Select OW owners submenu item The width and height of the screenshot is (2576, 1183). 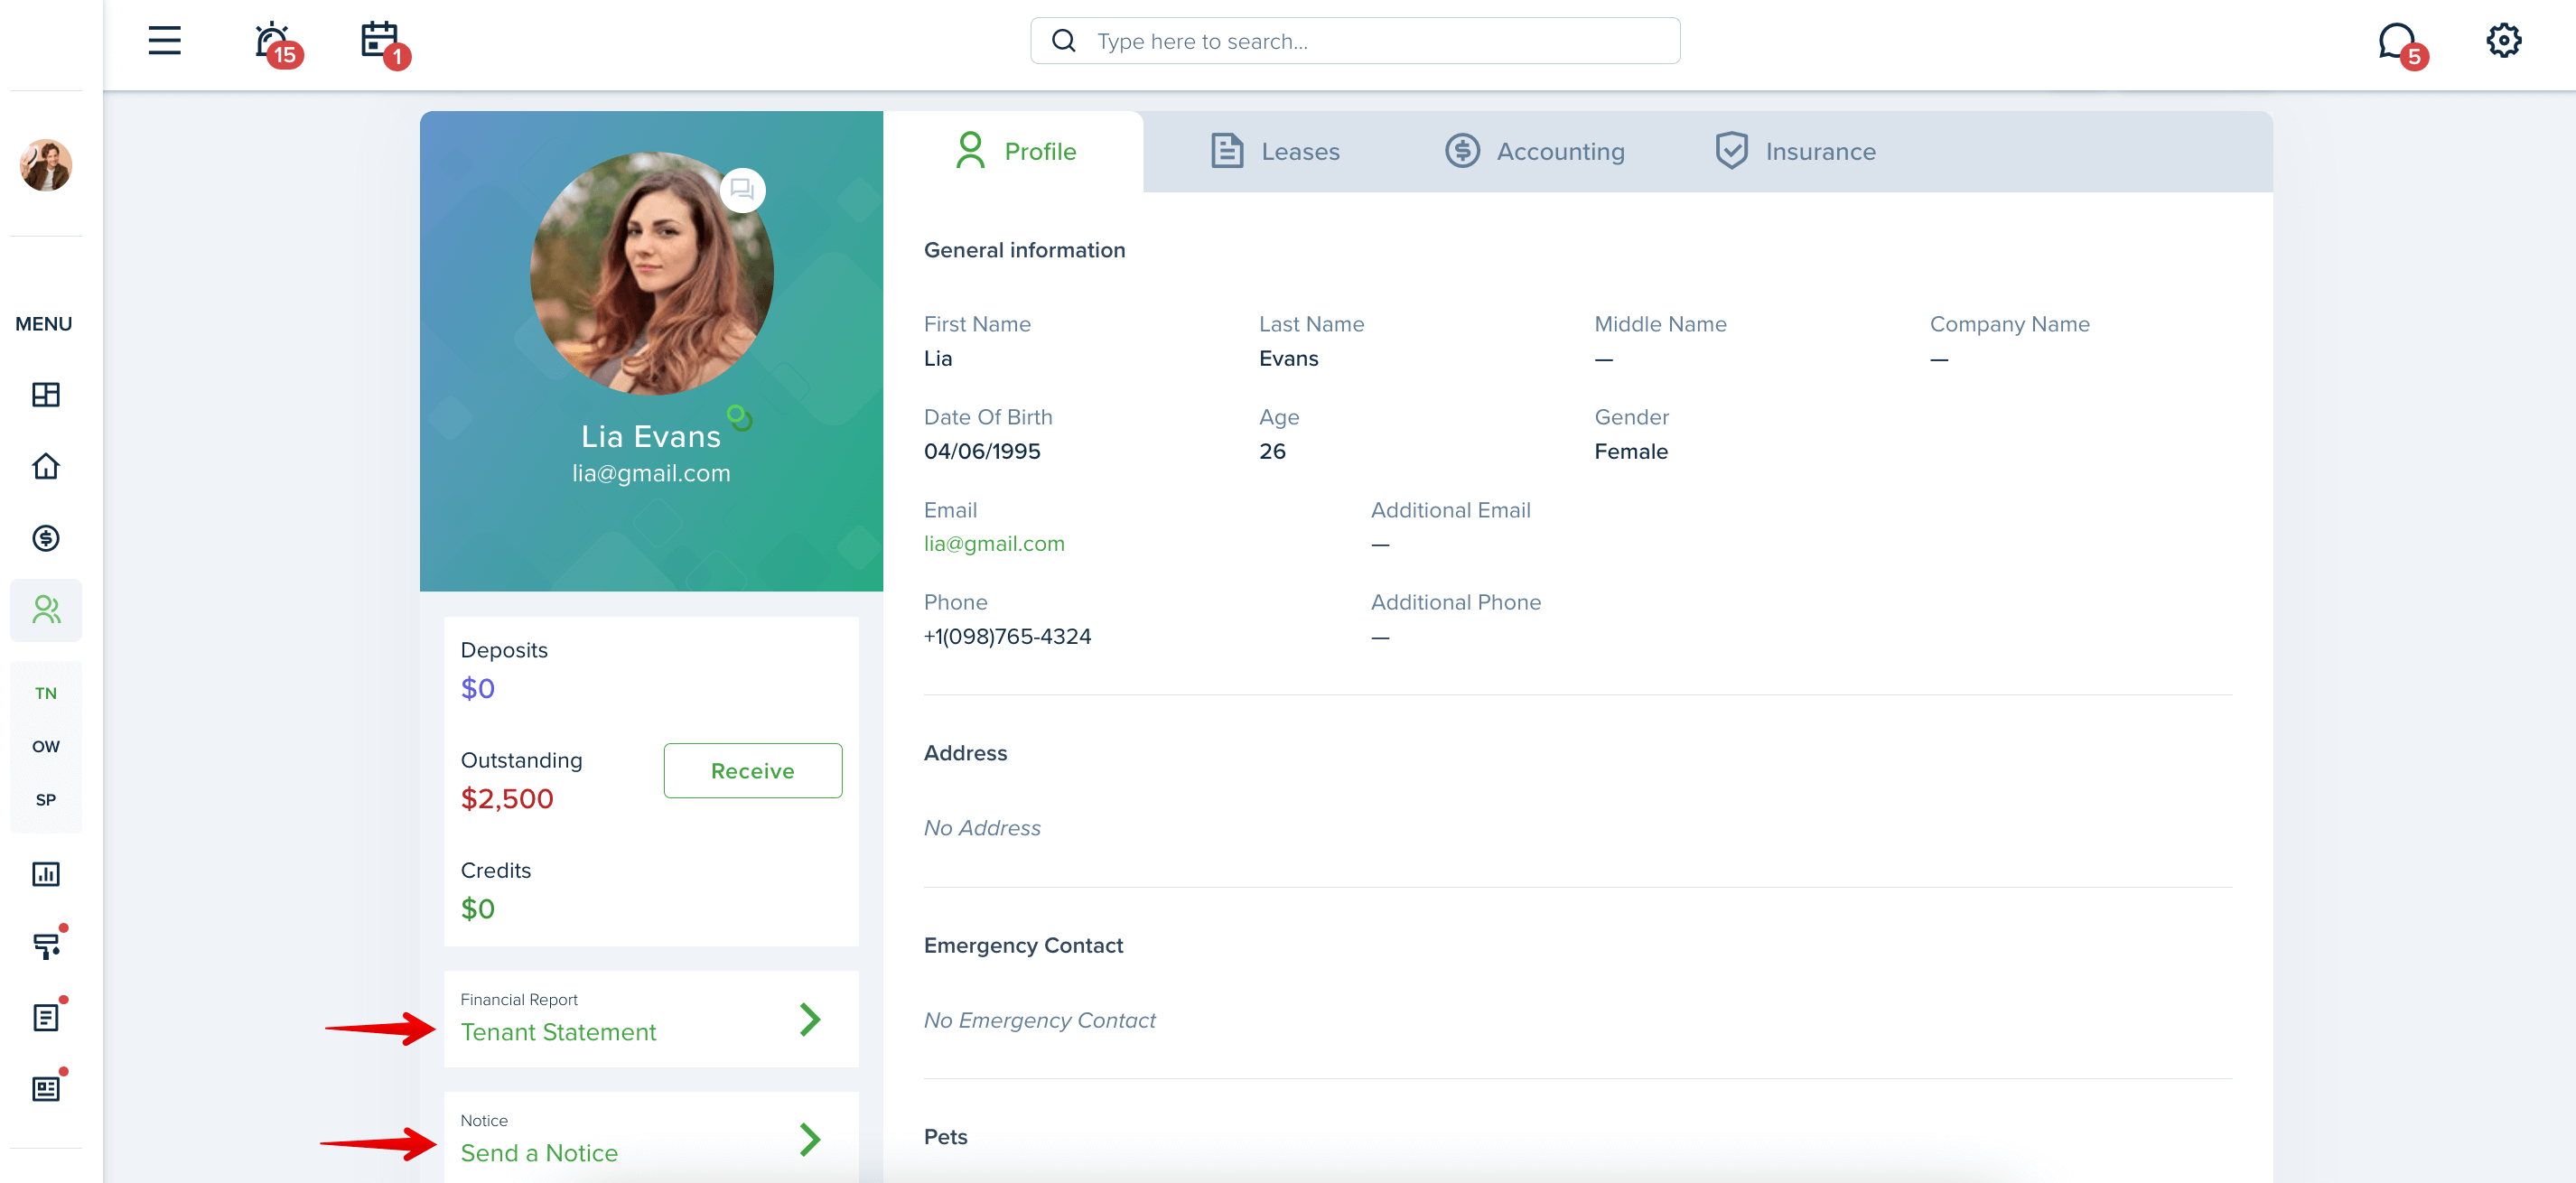click(x=46, y=746)
